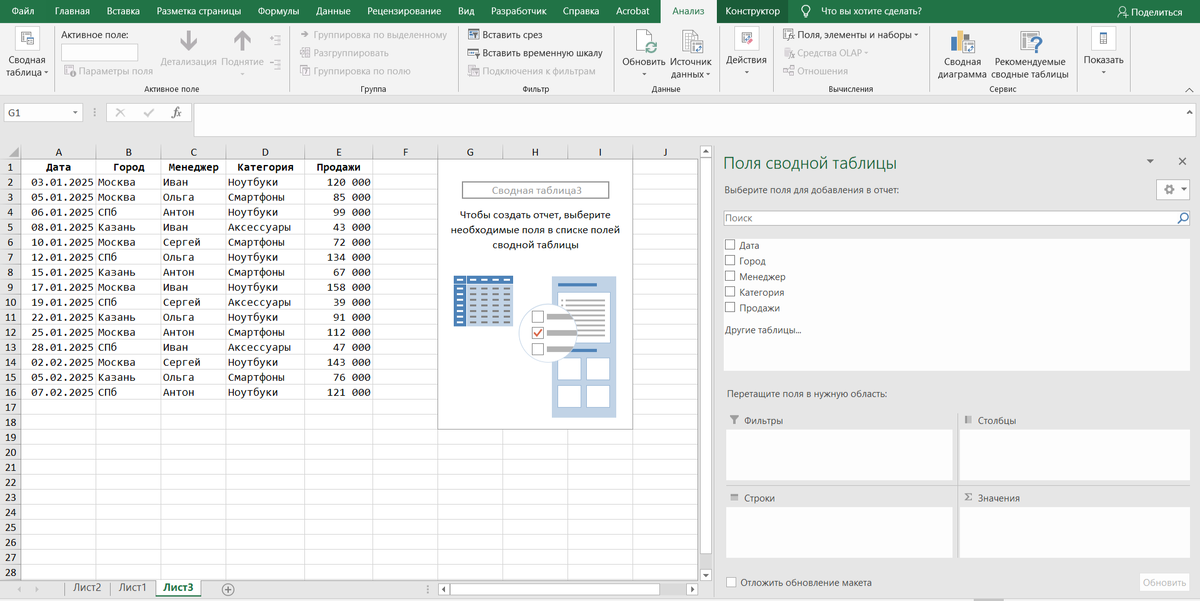The width and height of the screenshot is (1200, 601).
Task: Click Вставить срез slicer icon
Action: 474,35
